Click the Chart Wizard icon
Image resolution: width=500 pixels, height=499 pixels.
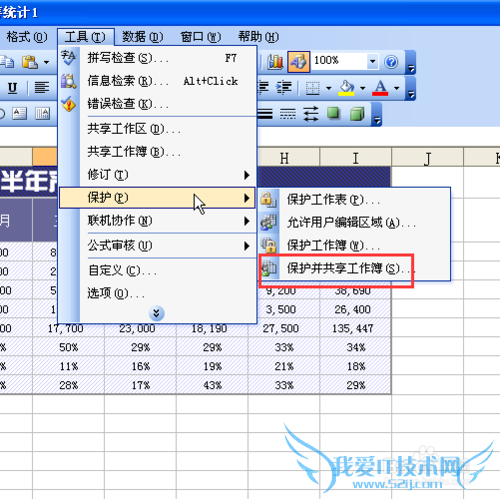pyautogui.click(x=275, y=62)
